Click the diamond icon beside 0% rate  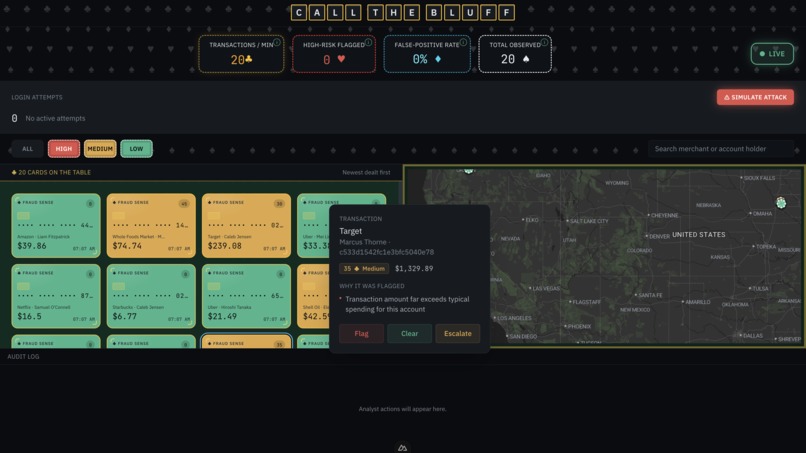438,59
